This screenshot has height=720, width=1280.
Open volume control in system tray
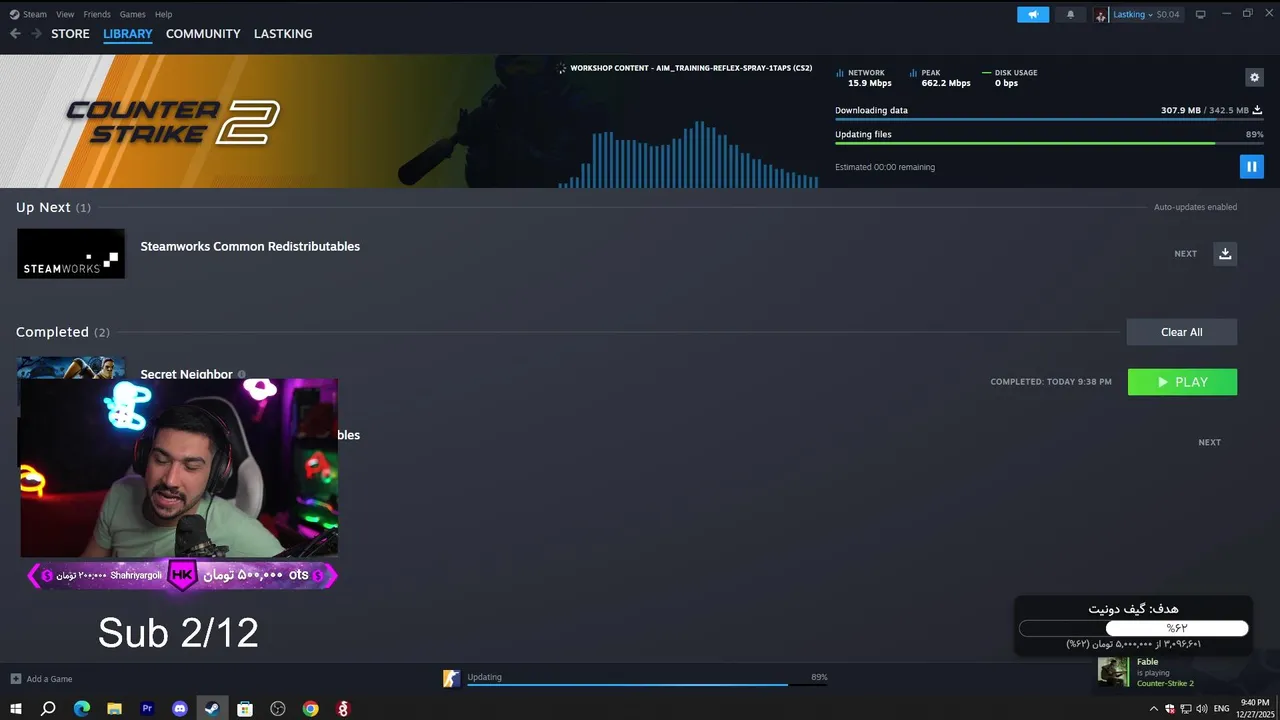click(x=1201, y=709)
